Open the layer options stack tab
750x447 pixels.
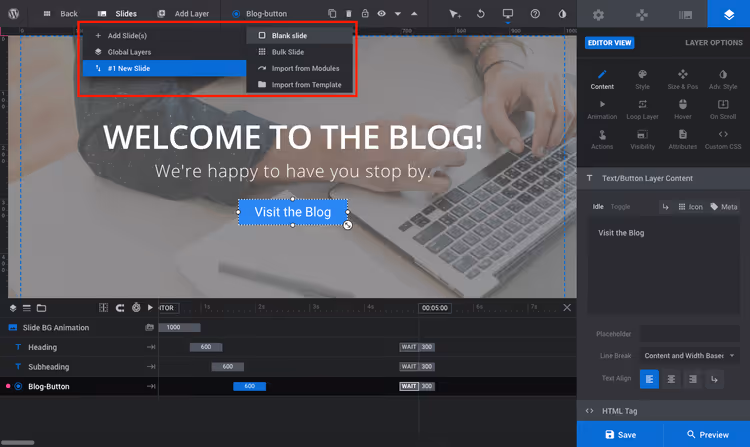(x=728, y=14)
